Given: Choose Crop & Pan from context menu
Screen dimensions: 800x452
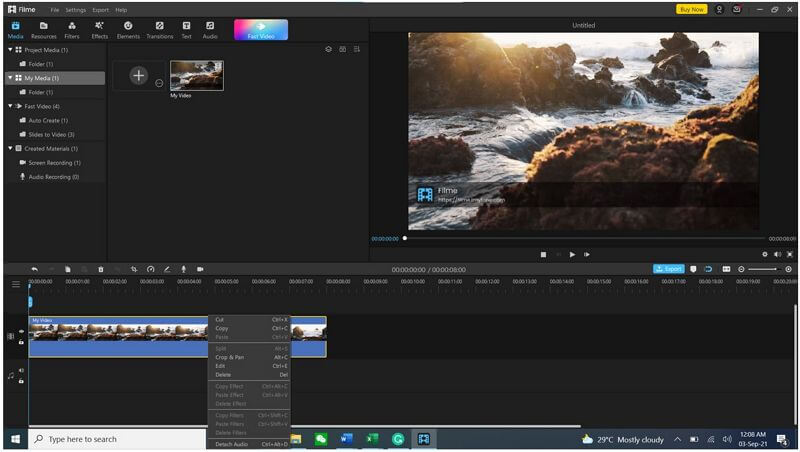Looking at the screenshot, I should (251, 357).
